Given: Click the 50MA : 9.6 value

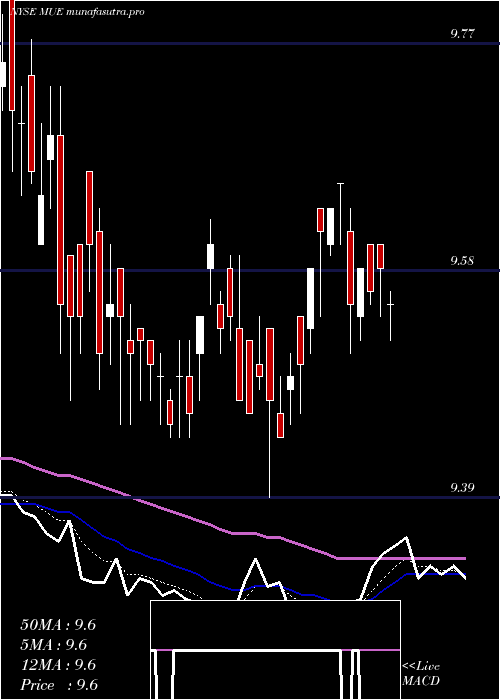Looking at the screenshot, I should pyautogui.click(x=58, y=625).
